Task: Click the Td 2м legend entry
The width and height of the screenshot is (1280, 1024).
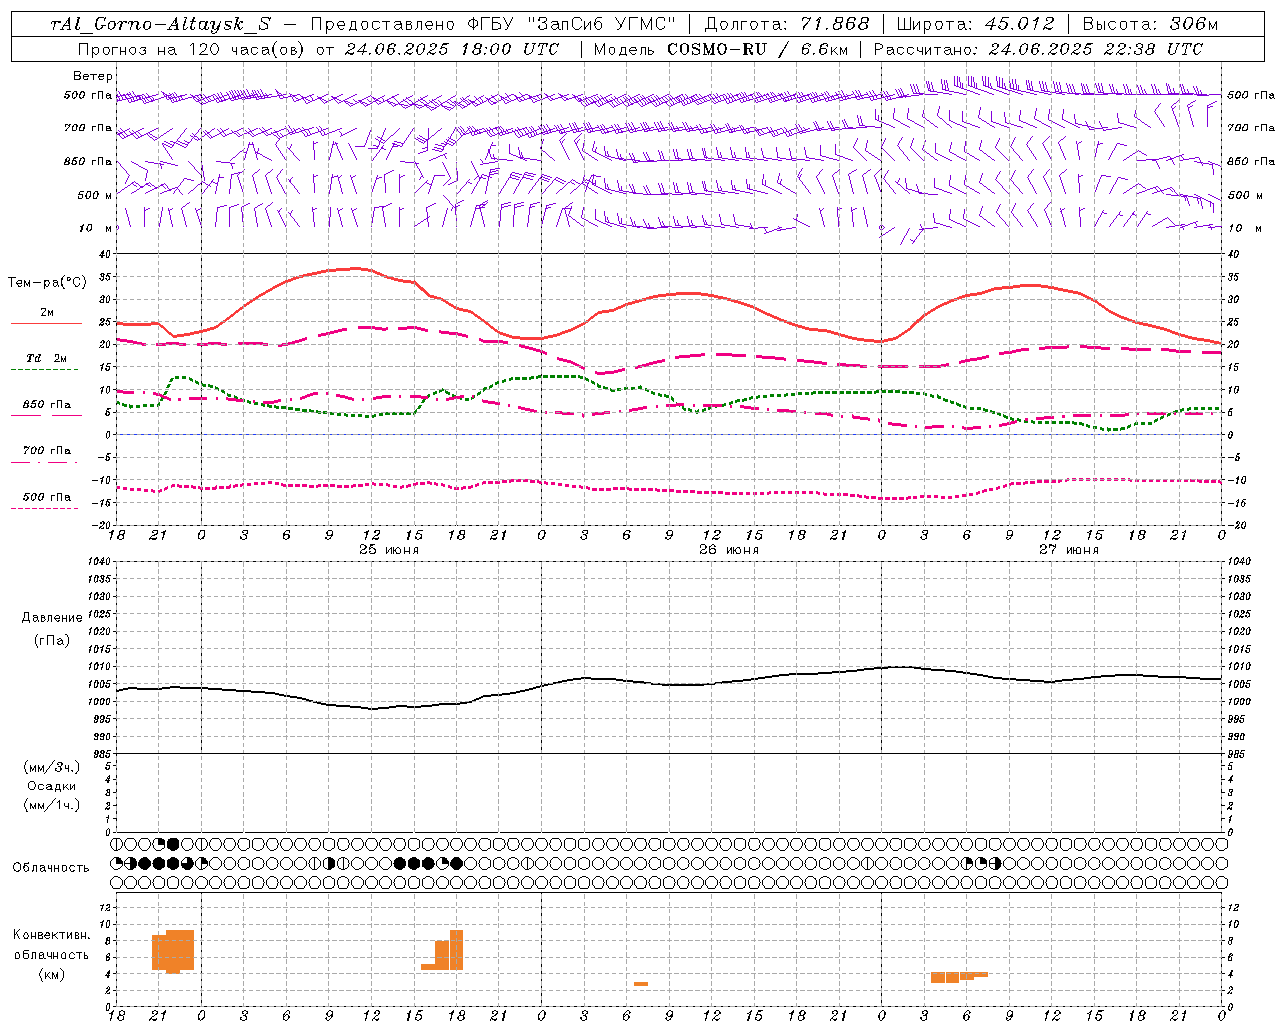Action: [x=46, y=358]
